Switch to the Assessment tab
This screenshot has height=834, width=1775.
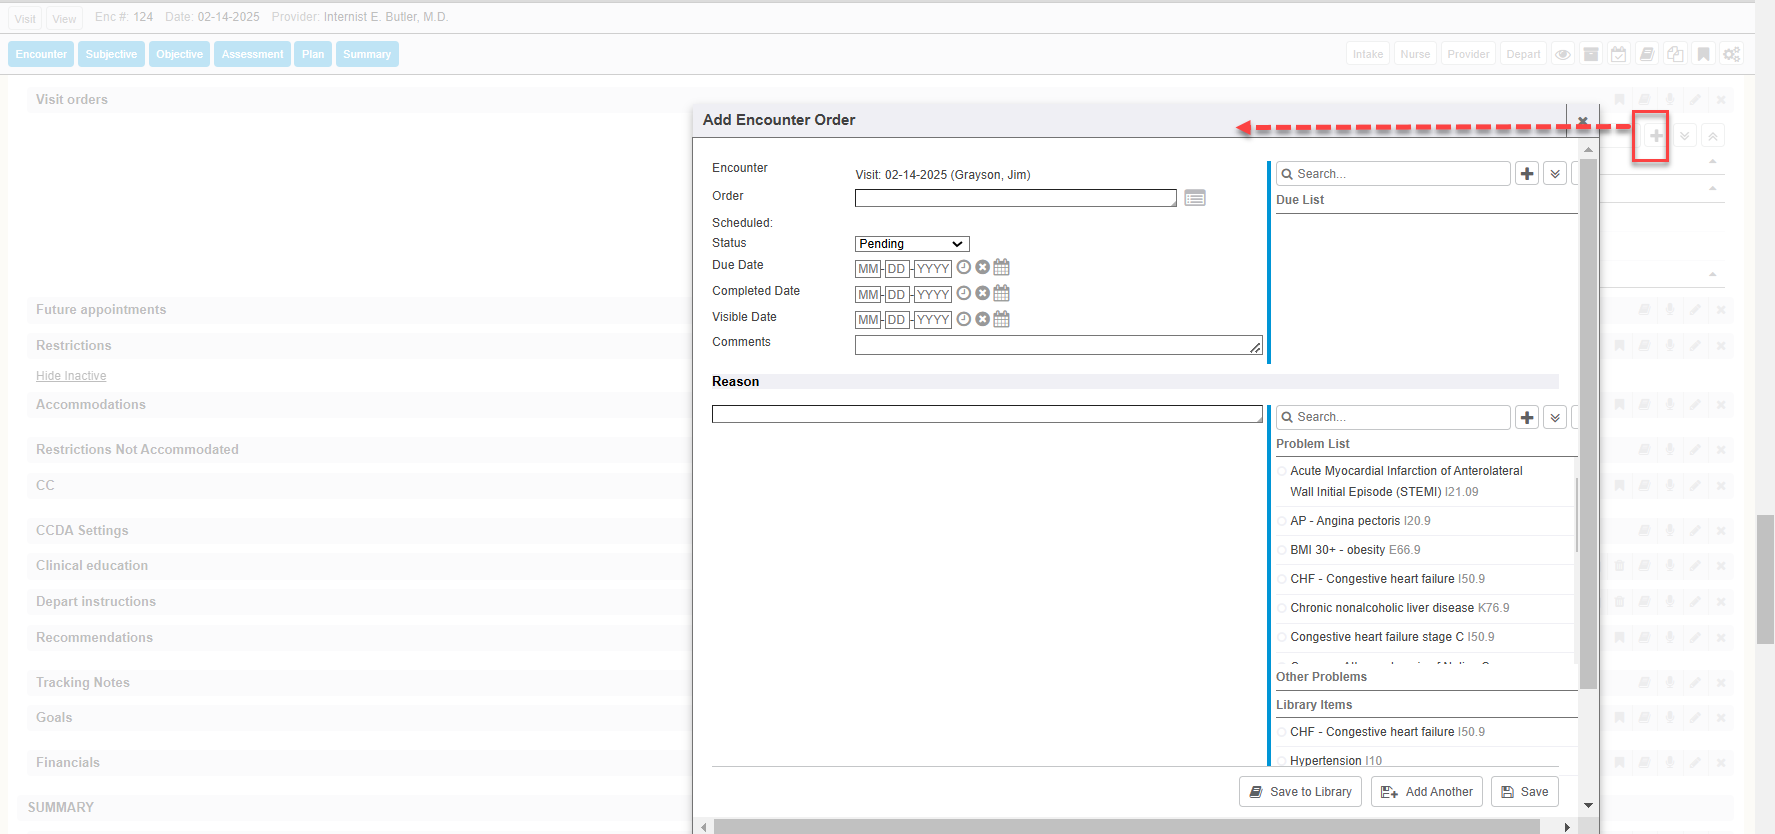pos(252,54)
